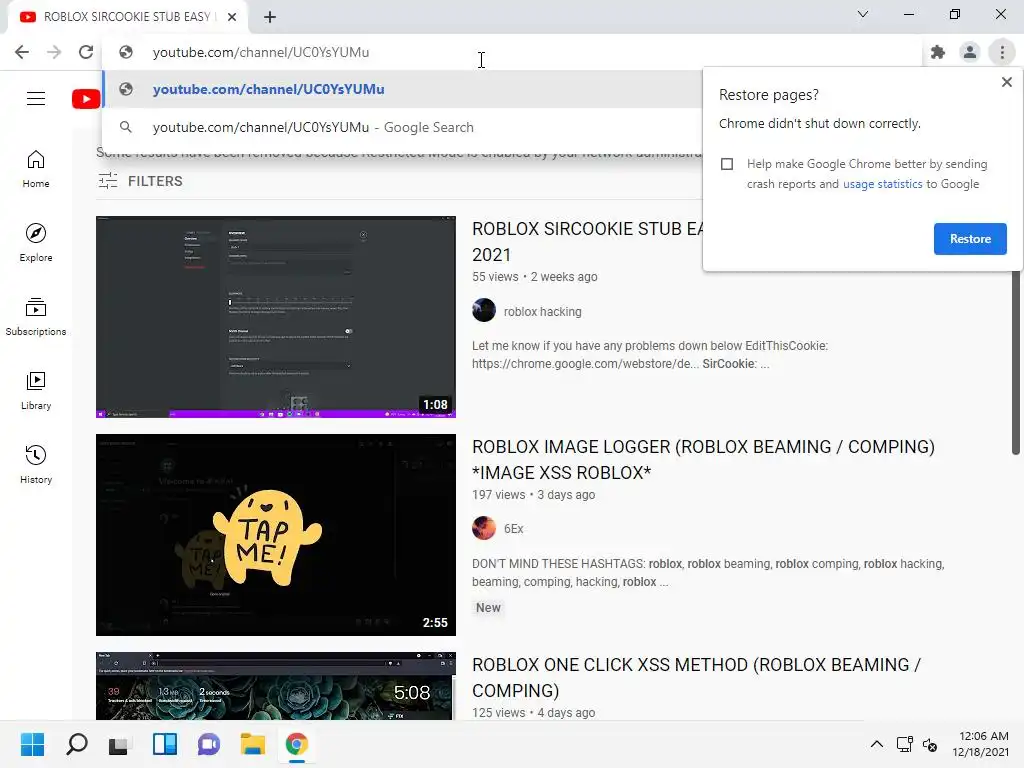
Task: Open Widgets on the taskbar
Action: coord(165,744)
